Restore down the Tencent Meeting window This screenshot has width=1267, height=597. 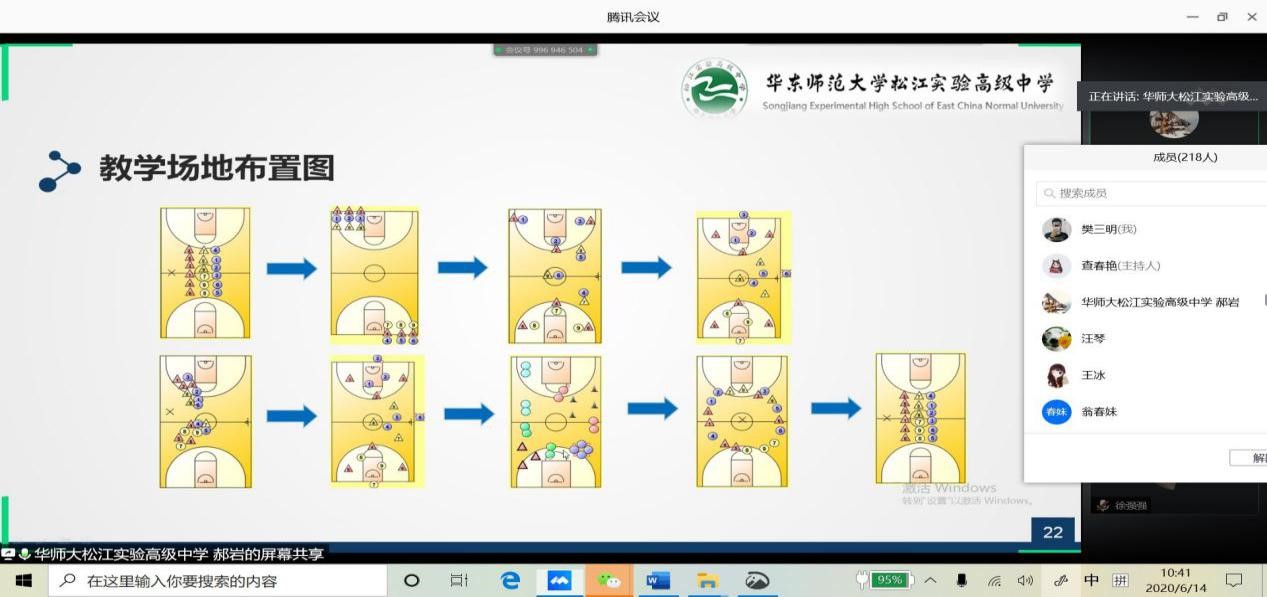pos(1222,17)
